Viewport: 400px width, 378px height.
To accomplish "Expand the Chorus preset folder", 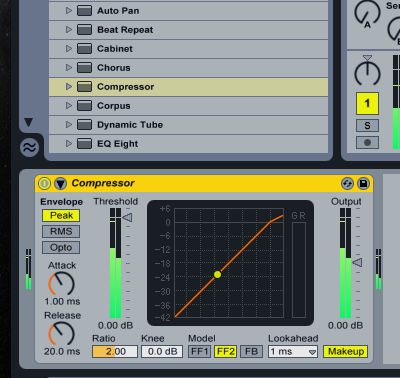I will (x=69, y=68).
